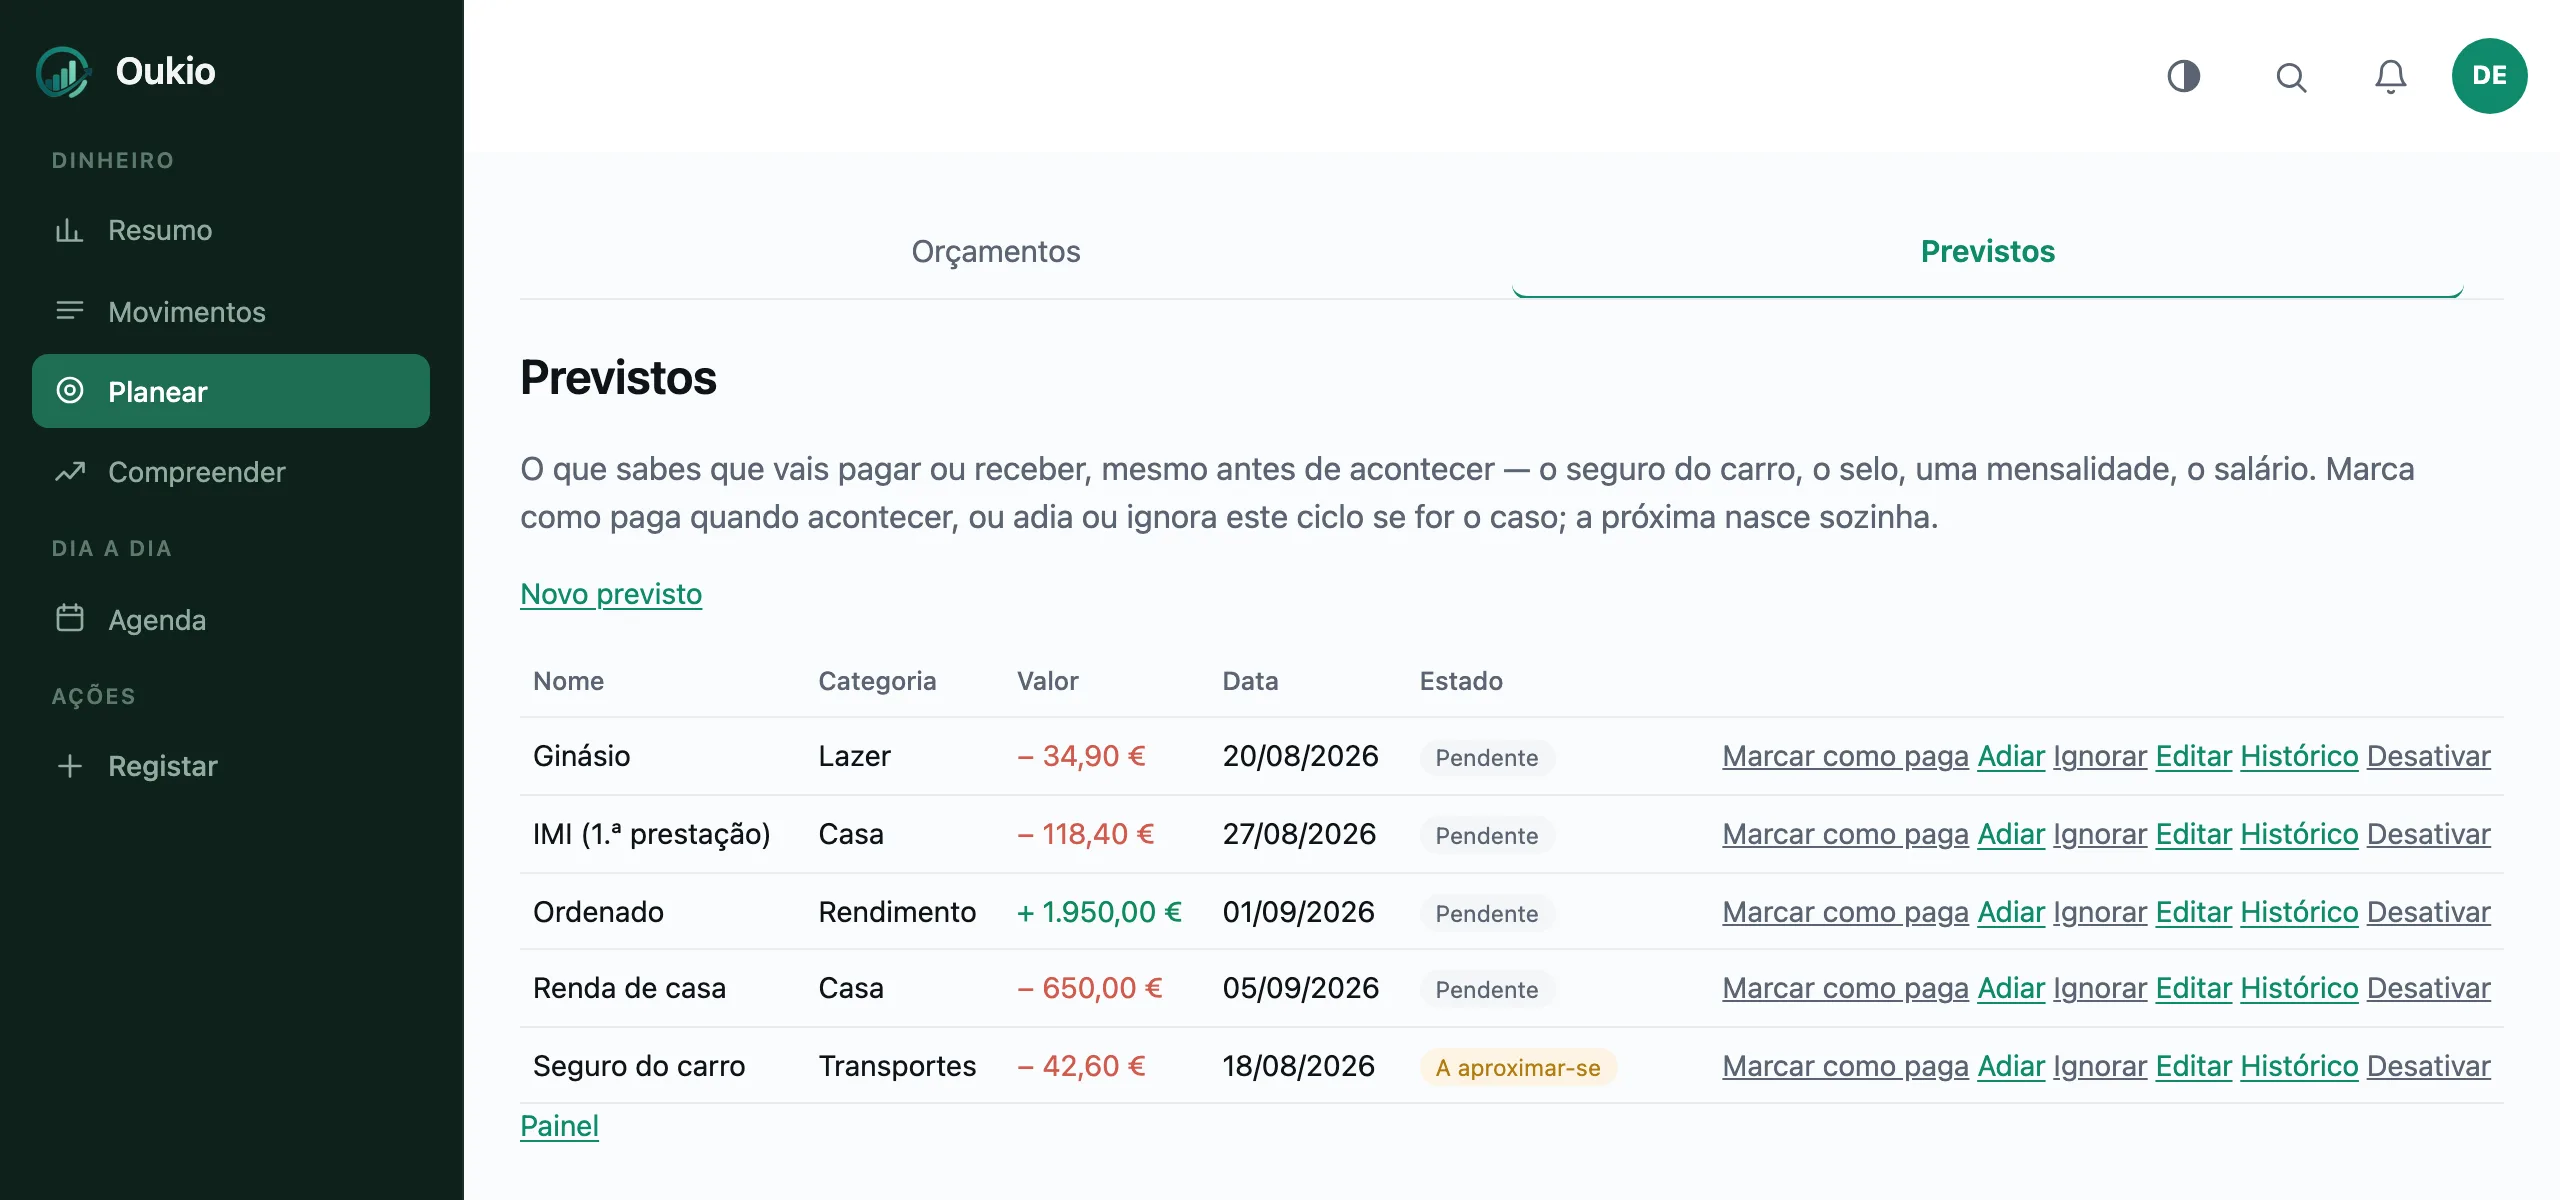Image resolution: width=2560 pixels, height=1200 pixels.
Task: Deactivate the Ginásio entry
Action: click(x=2429, y=756)
